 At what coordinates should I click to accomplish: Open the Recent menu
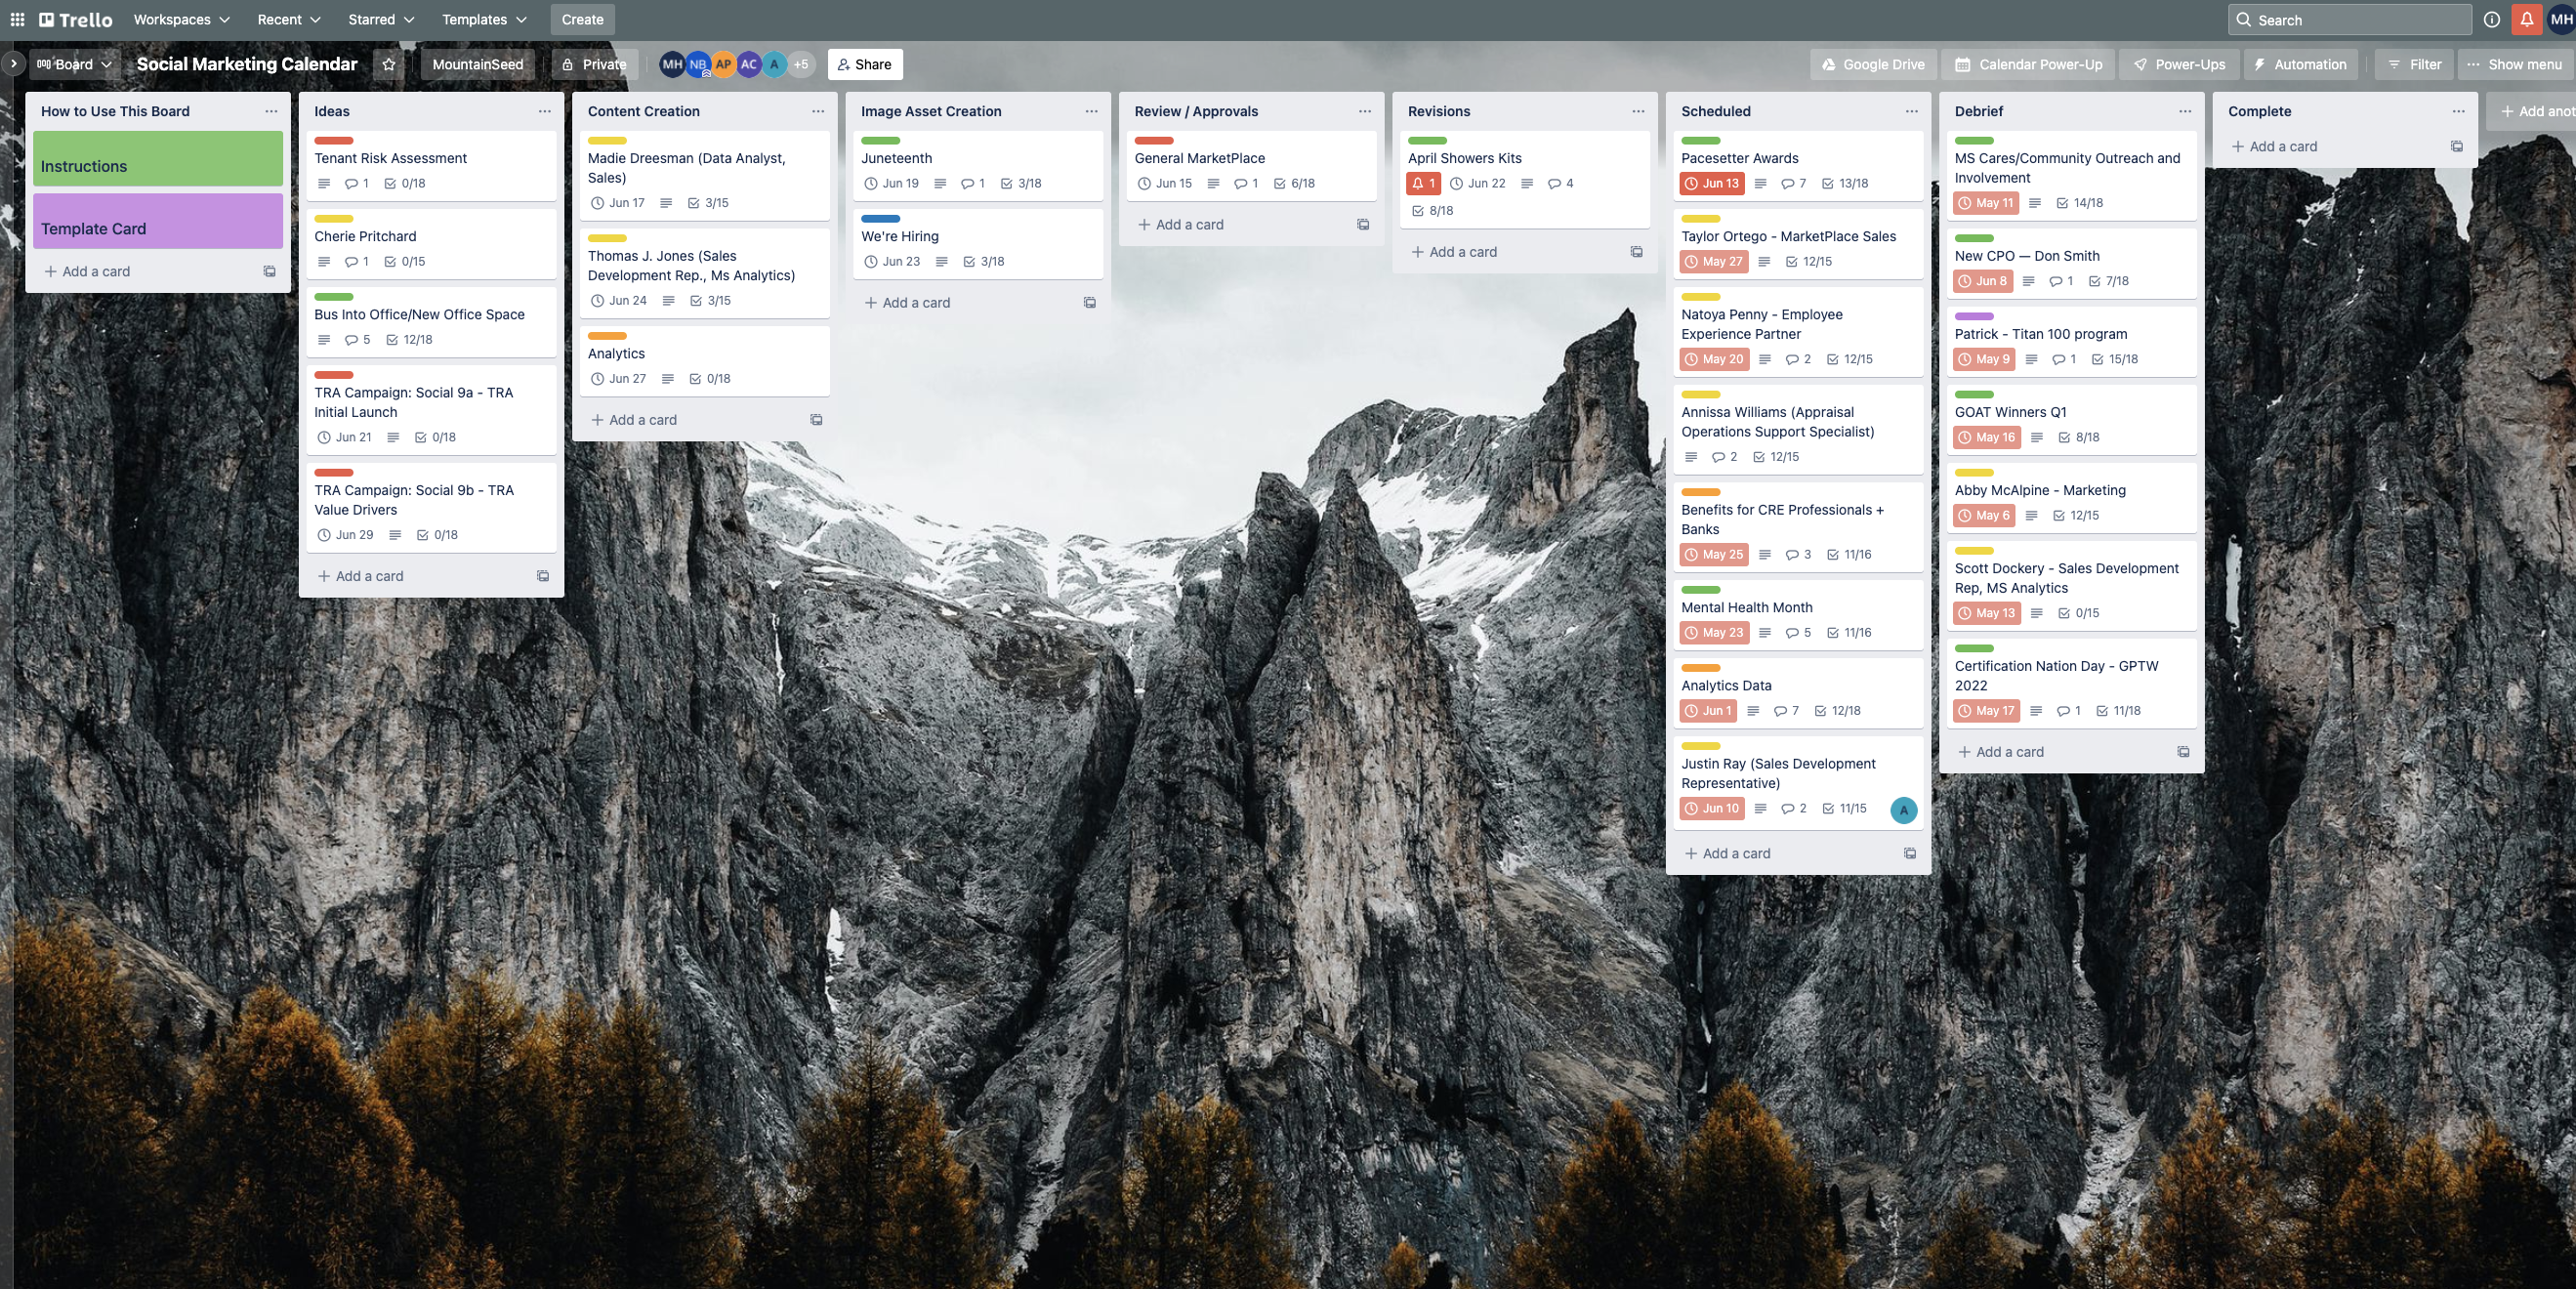pos(289,19)
